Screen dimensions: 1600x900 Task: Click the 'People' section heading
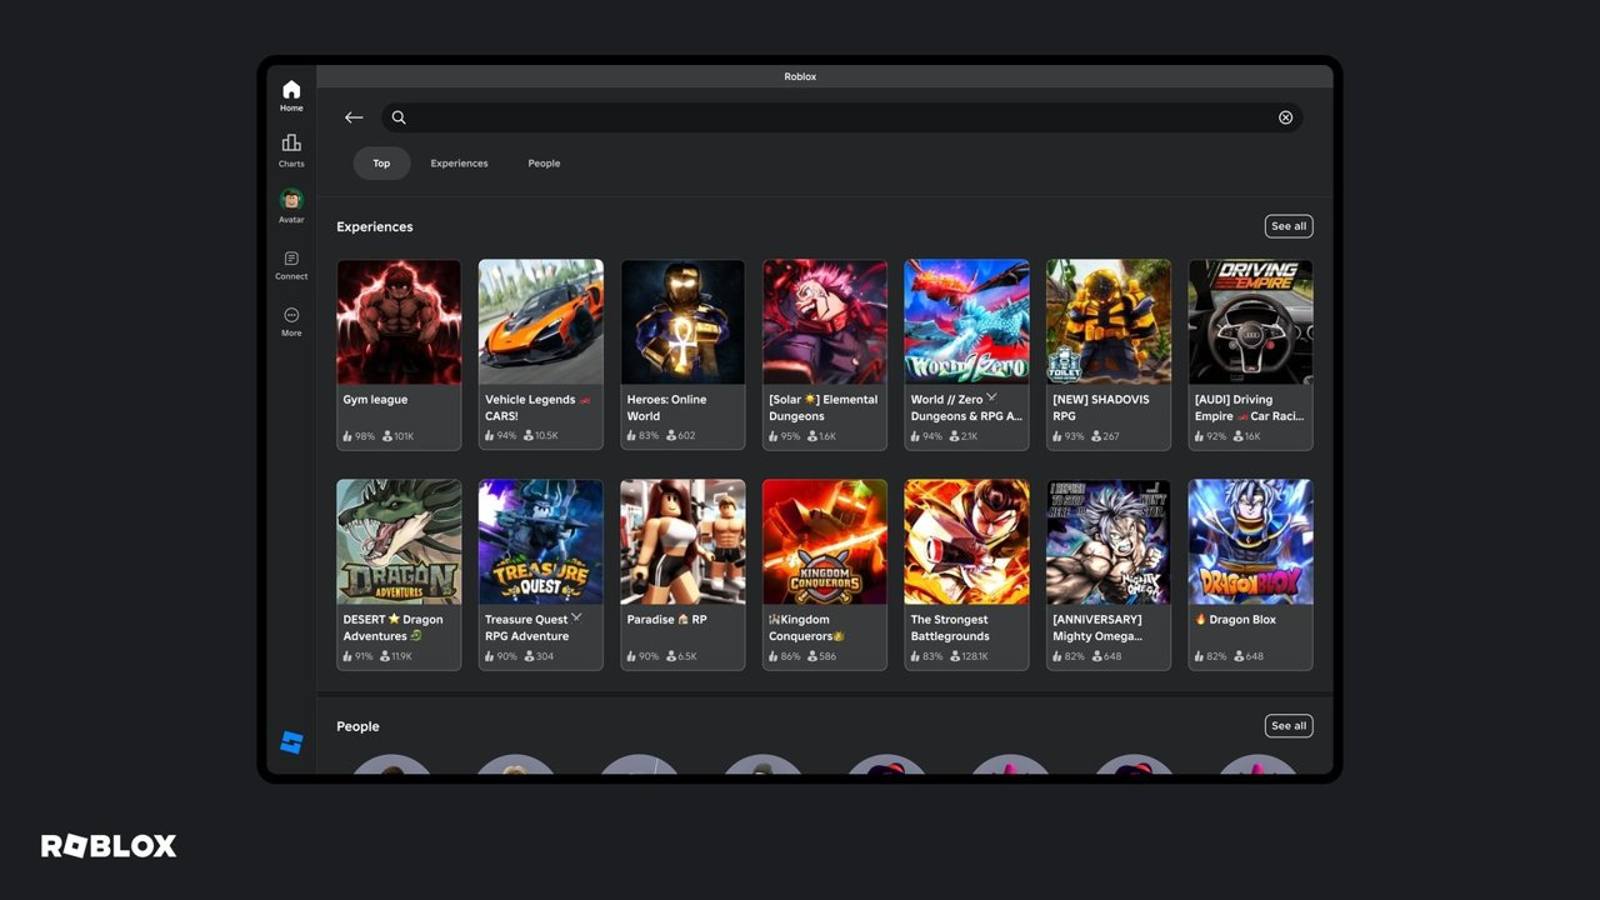pyautogui.click(x=358, y=726)
